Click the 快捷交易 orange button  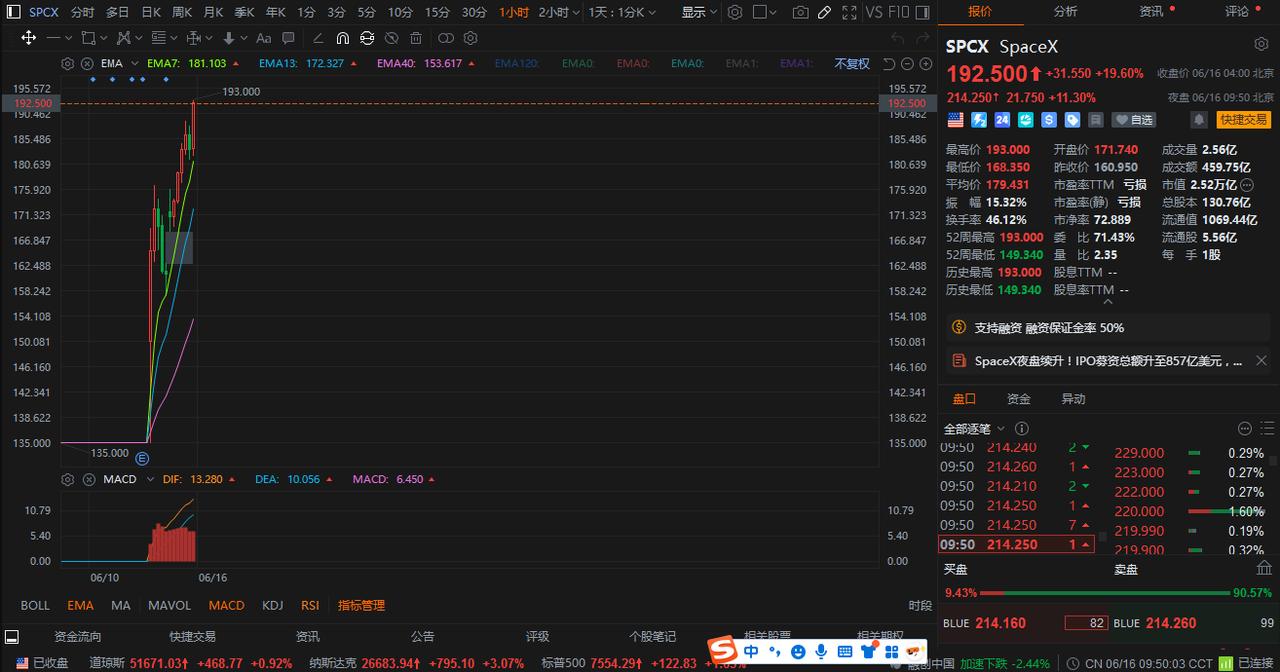pos(1243,119)
